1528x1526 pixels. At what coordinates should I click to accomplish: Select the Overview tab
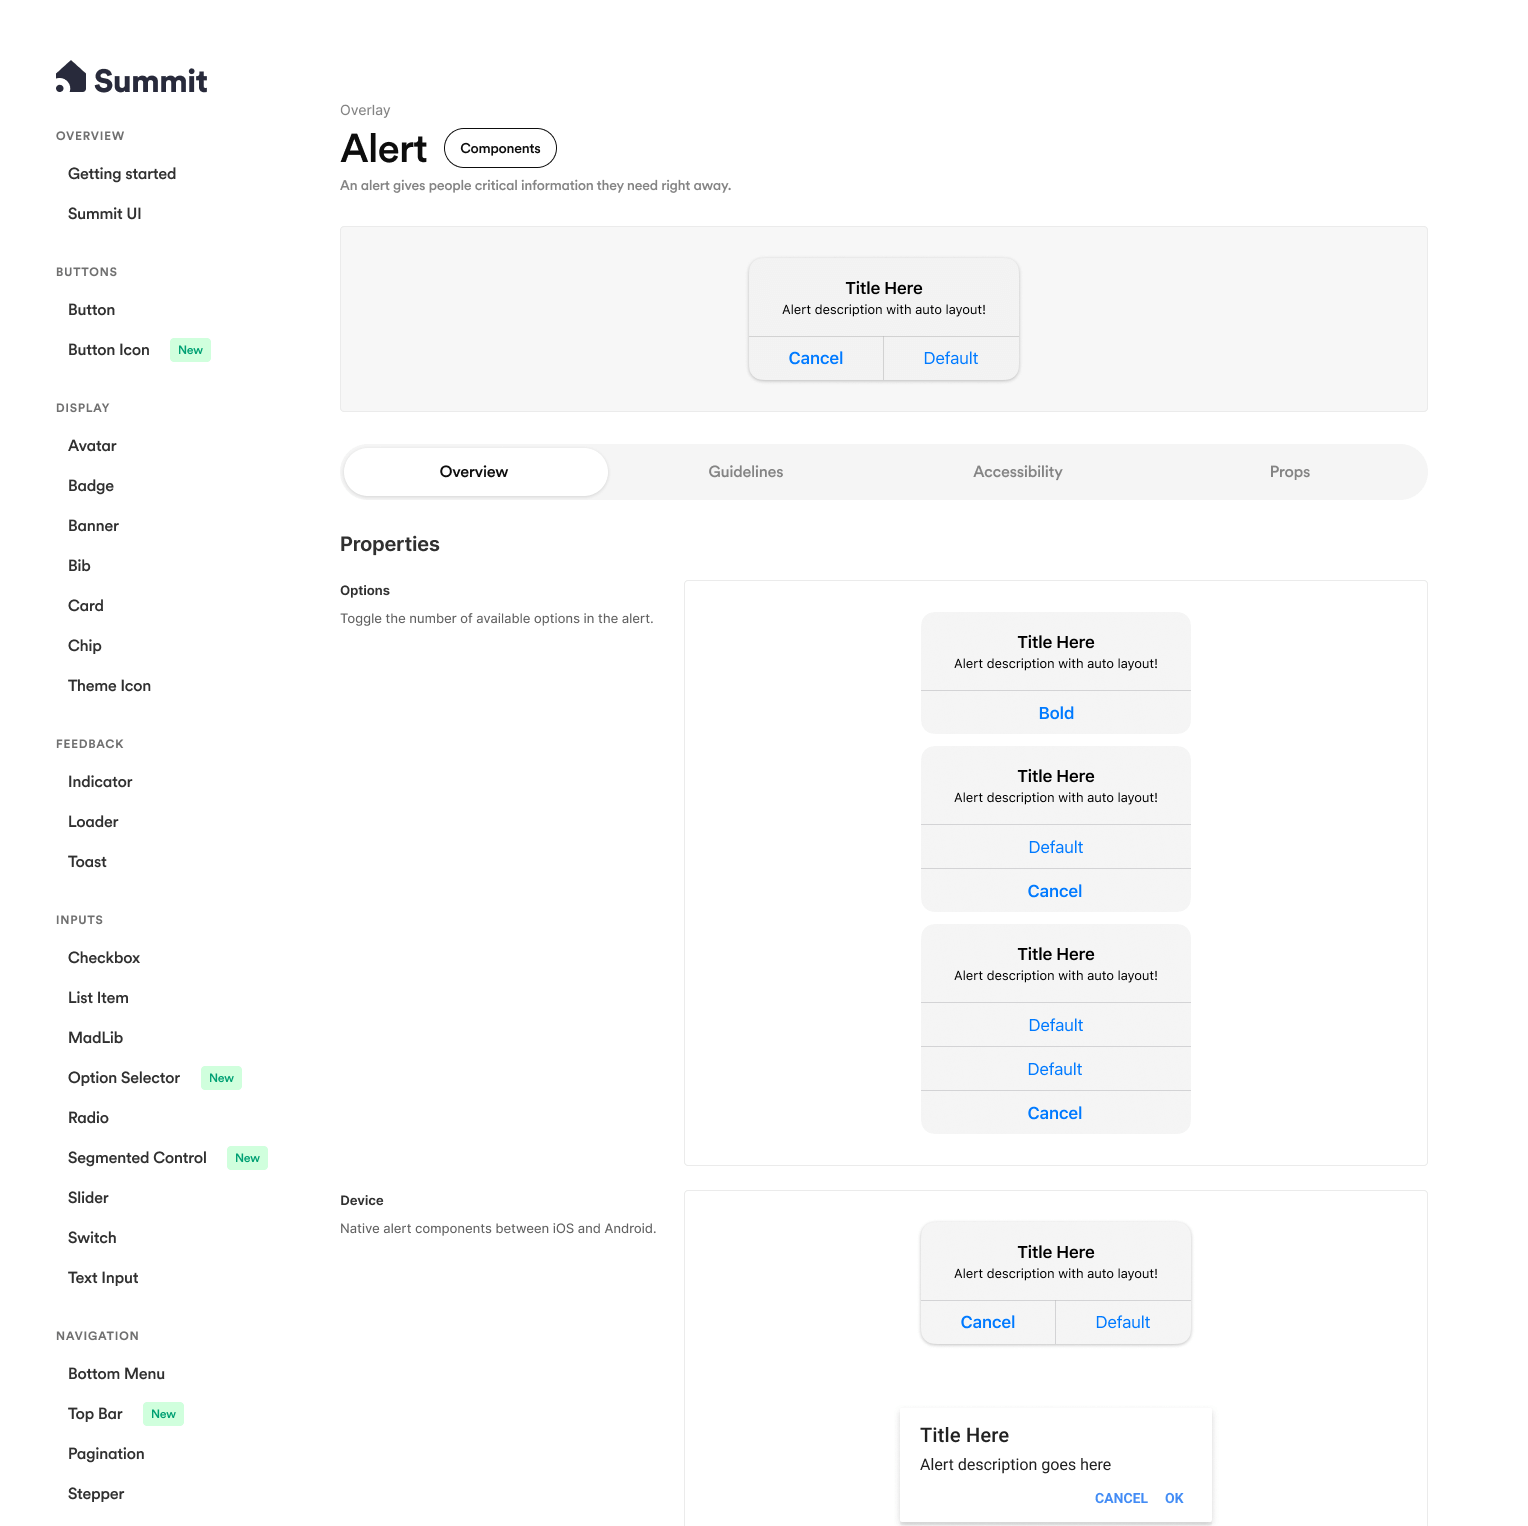pyautogui.click(x=474, y=472)
